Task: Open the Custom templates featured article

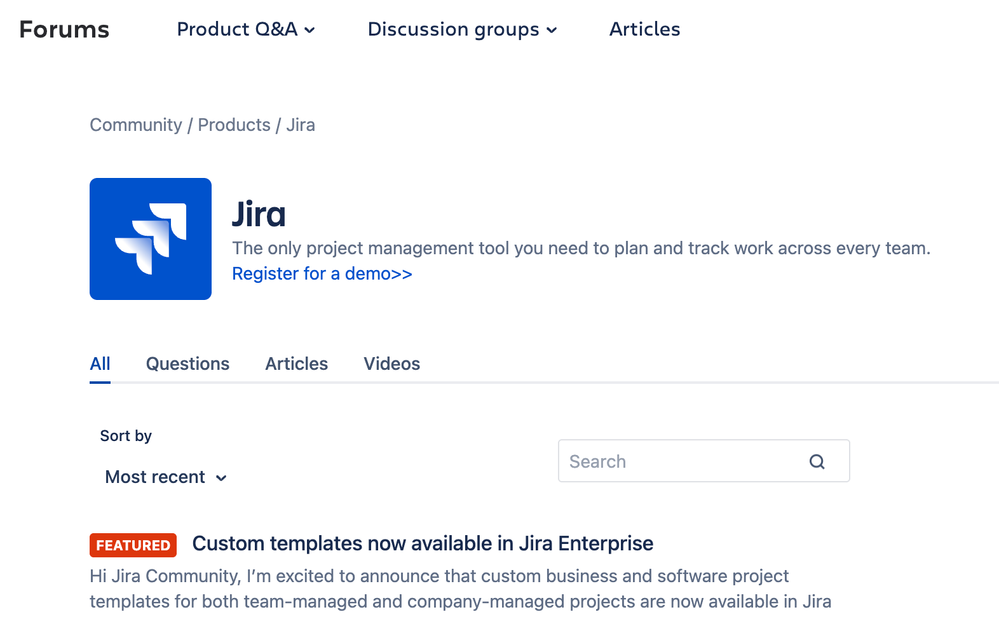Action: [x=422, y=544]
